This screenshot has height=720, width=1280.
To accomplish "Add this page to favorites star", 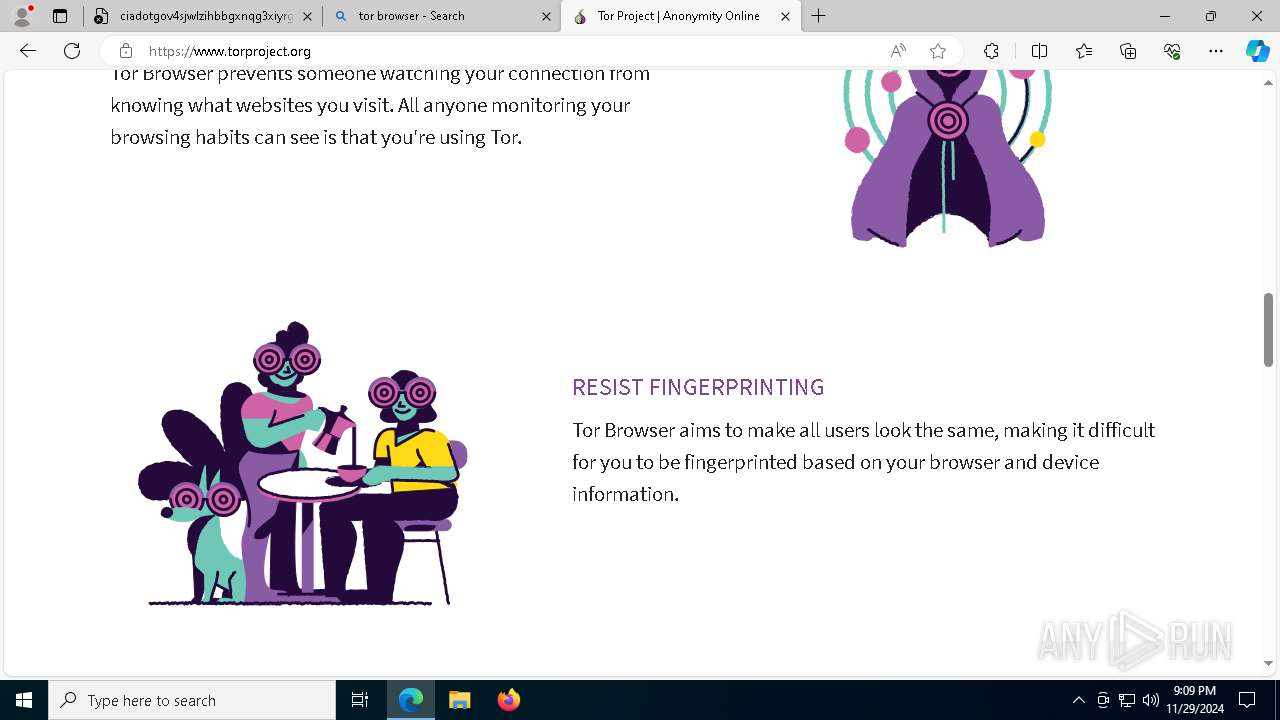I will [x=938, y=51].
